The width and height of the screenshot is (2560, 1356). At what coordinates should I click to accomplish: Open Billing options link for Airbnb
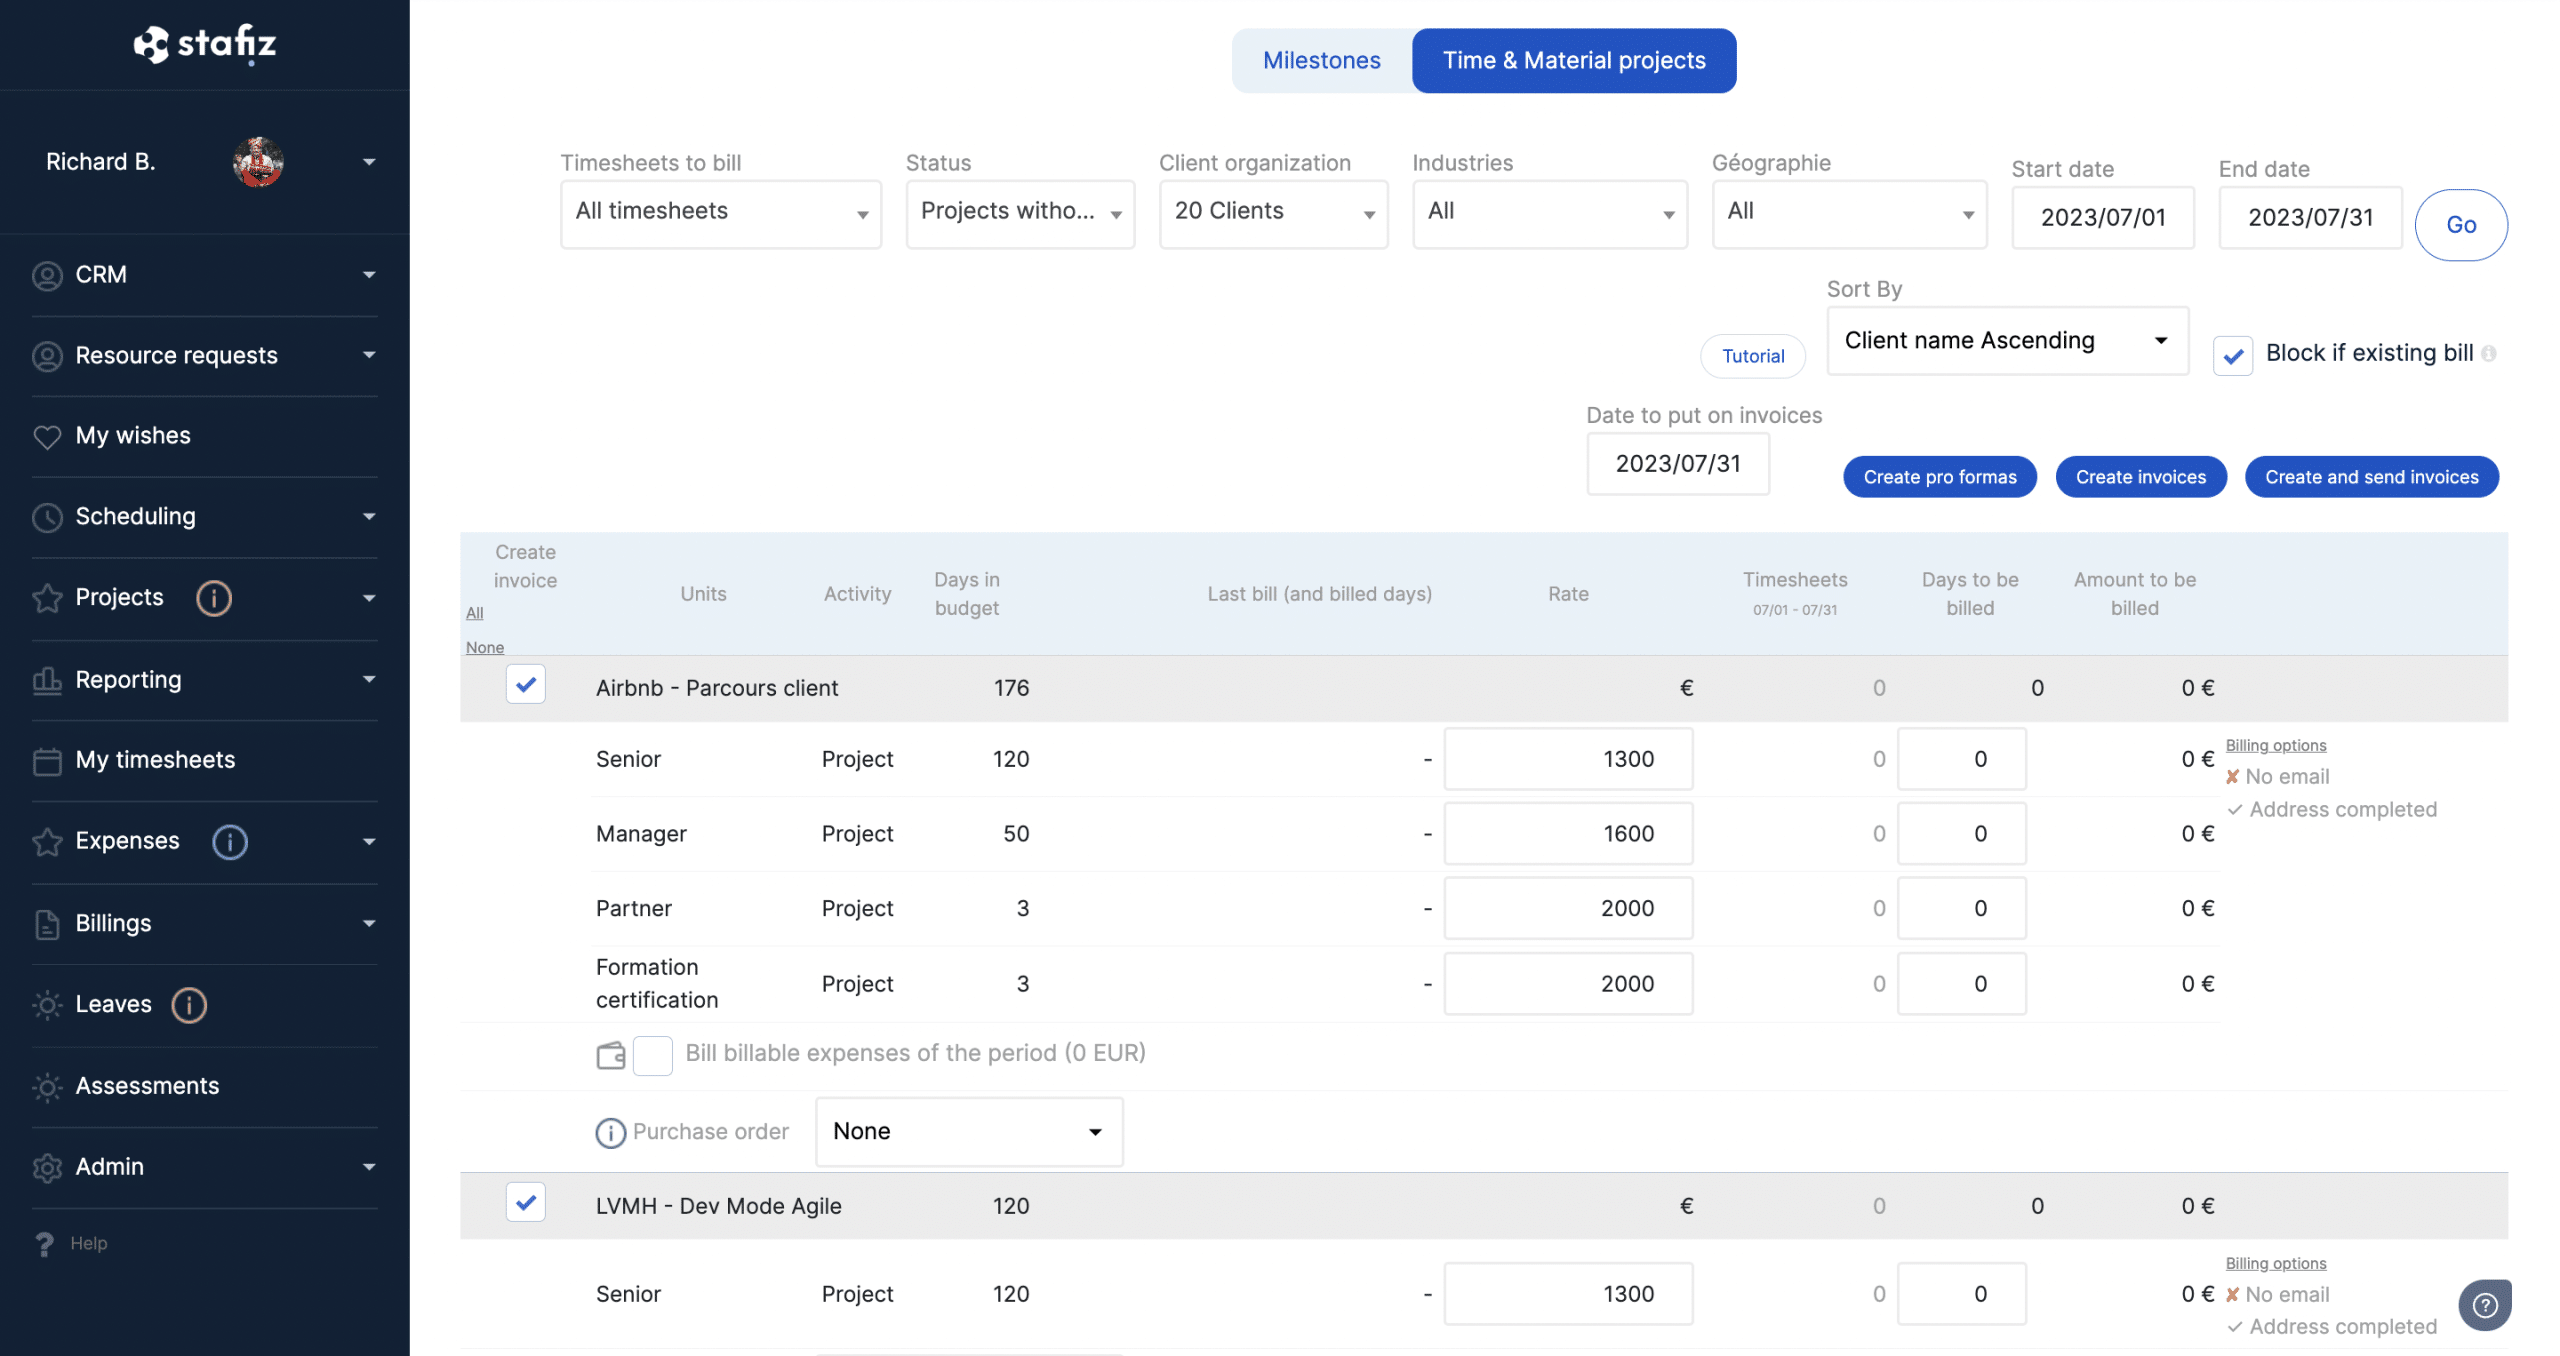click(x=2275, y=745)
